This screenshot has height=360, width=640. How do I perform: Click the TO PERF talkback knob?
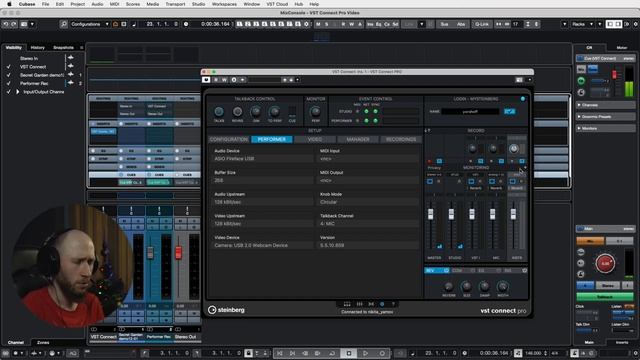pos(274,111)
